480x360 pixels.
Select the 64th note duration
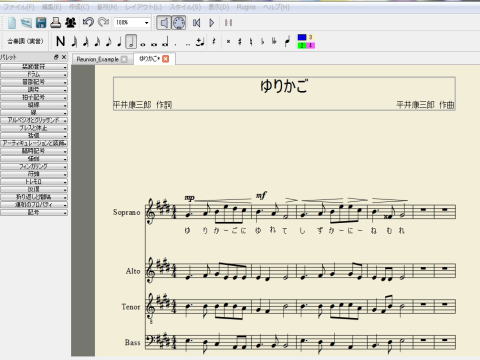pyautogui.click(x=75, y=41)
